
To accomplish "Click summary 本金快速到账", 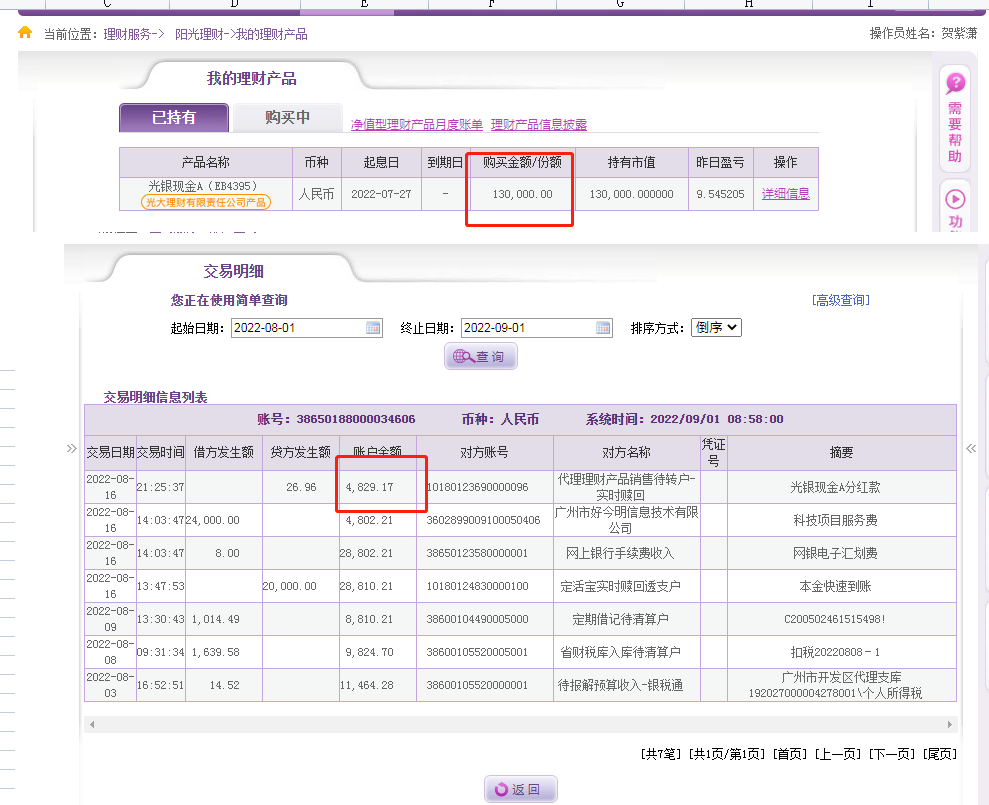I will (835, 586).
